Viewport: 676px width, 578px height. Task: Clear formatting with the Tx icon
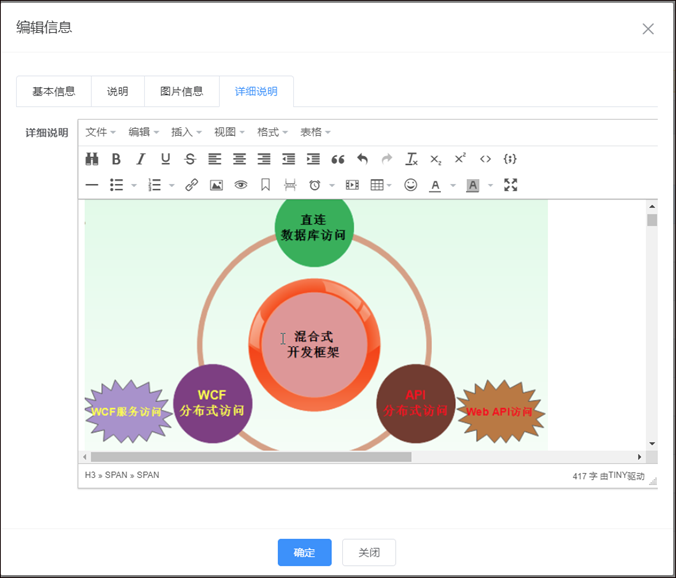tap(411, 159)
